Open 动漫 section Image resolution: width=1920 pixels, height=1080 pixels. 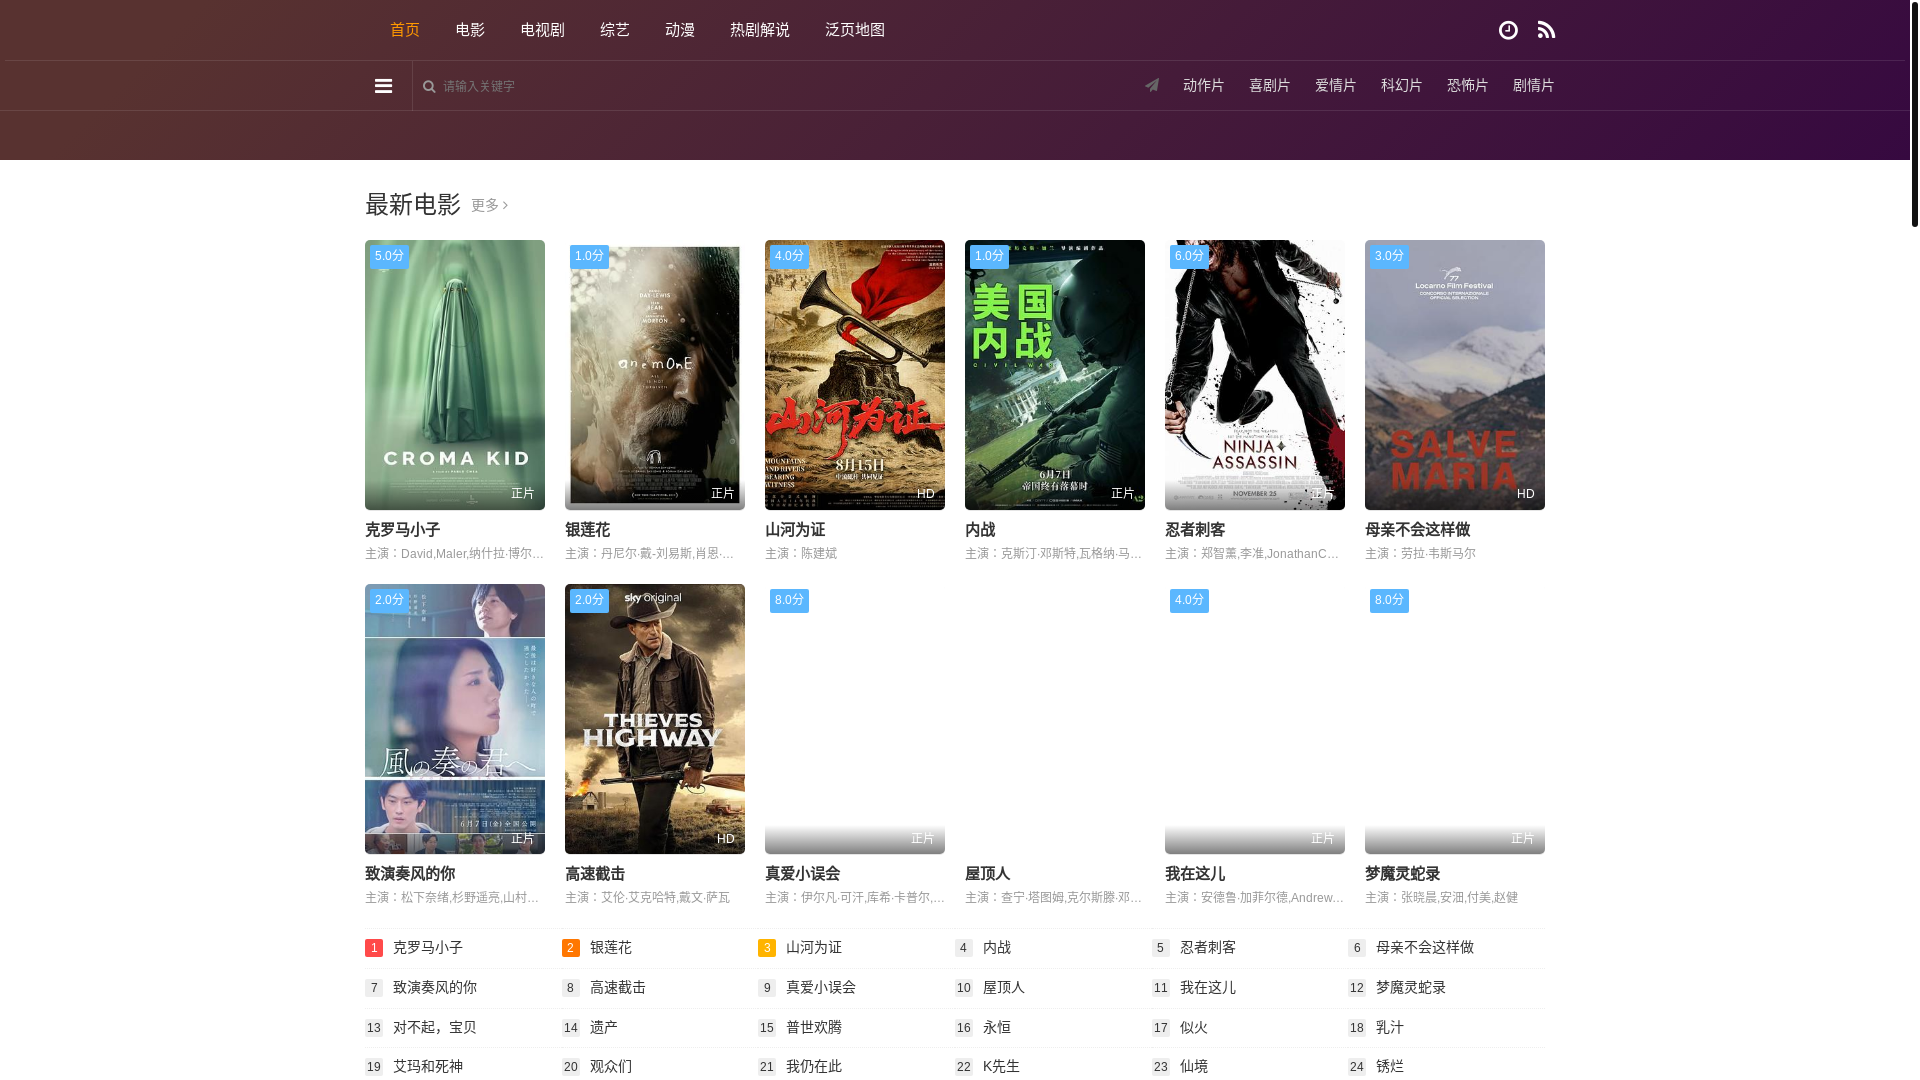pyautogui.click(x=680, y=30)
